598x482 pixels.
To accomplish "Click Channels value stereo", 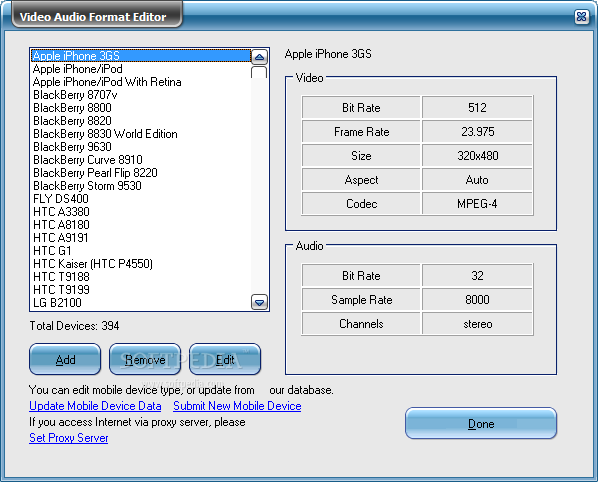I will (477, 324).
